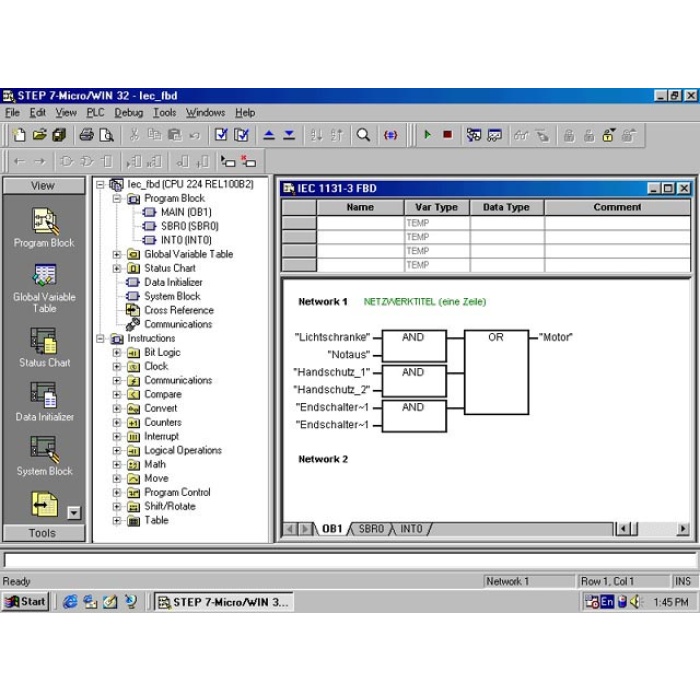Screen dimensions: 700x700
Task: Click the magnifier Zoom icon
Action: pyautogui.click(x=363, y=135)
